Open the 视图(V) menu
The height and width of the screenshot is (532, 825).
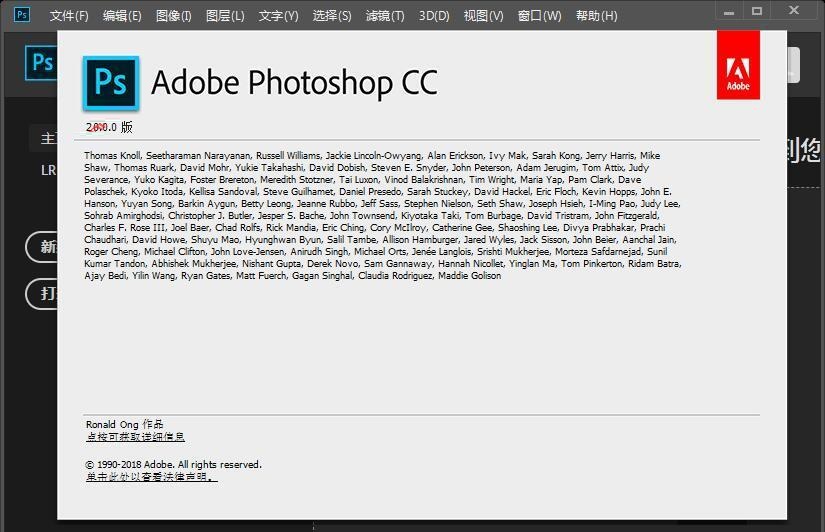484,16
